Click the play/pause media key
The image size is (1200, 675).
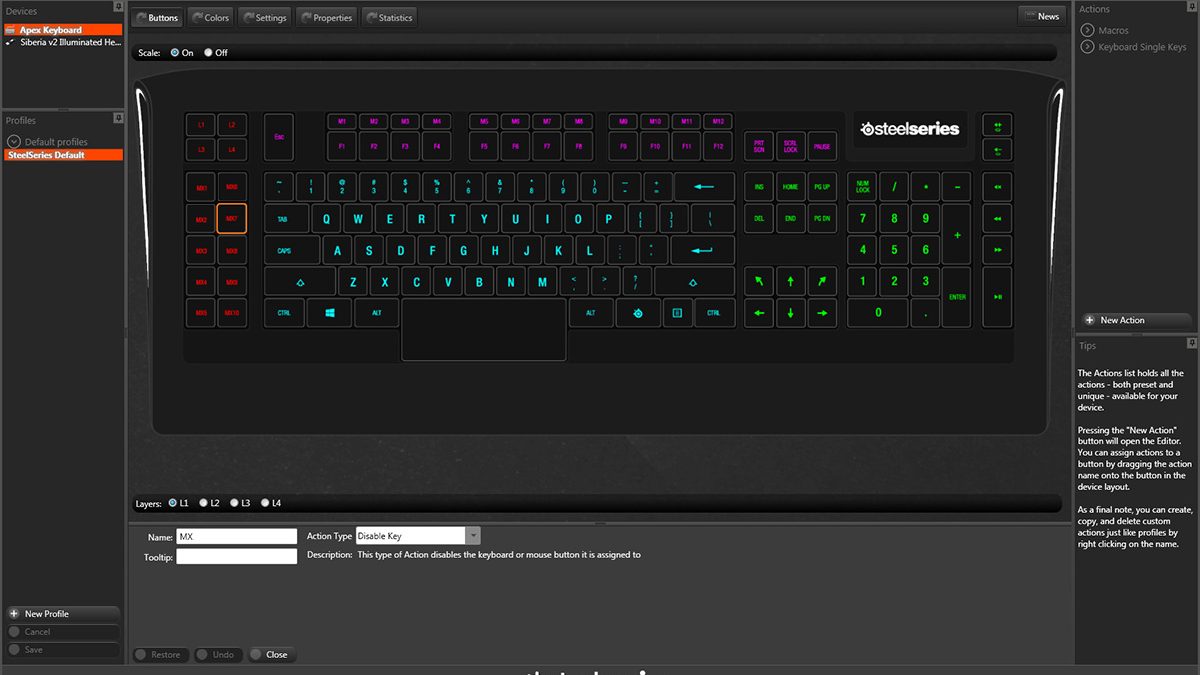coord(997,297)
